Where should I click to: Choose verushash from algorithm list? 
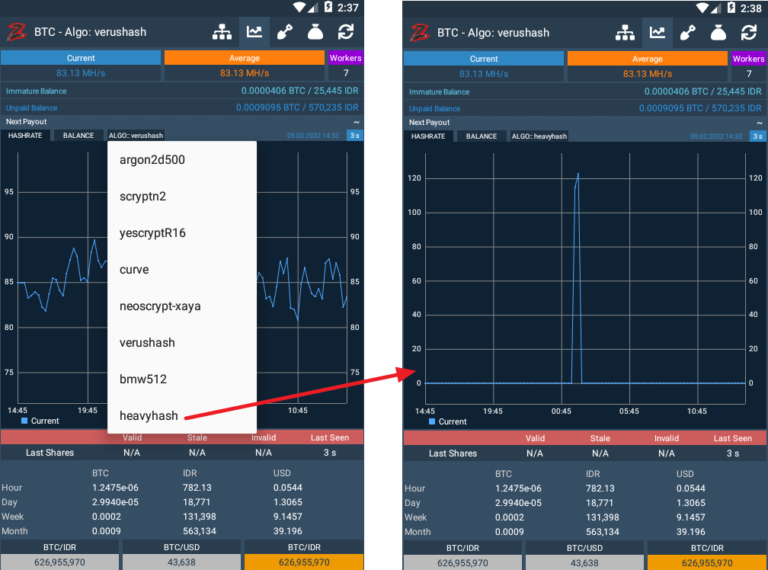click(182, 342)
